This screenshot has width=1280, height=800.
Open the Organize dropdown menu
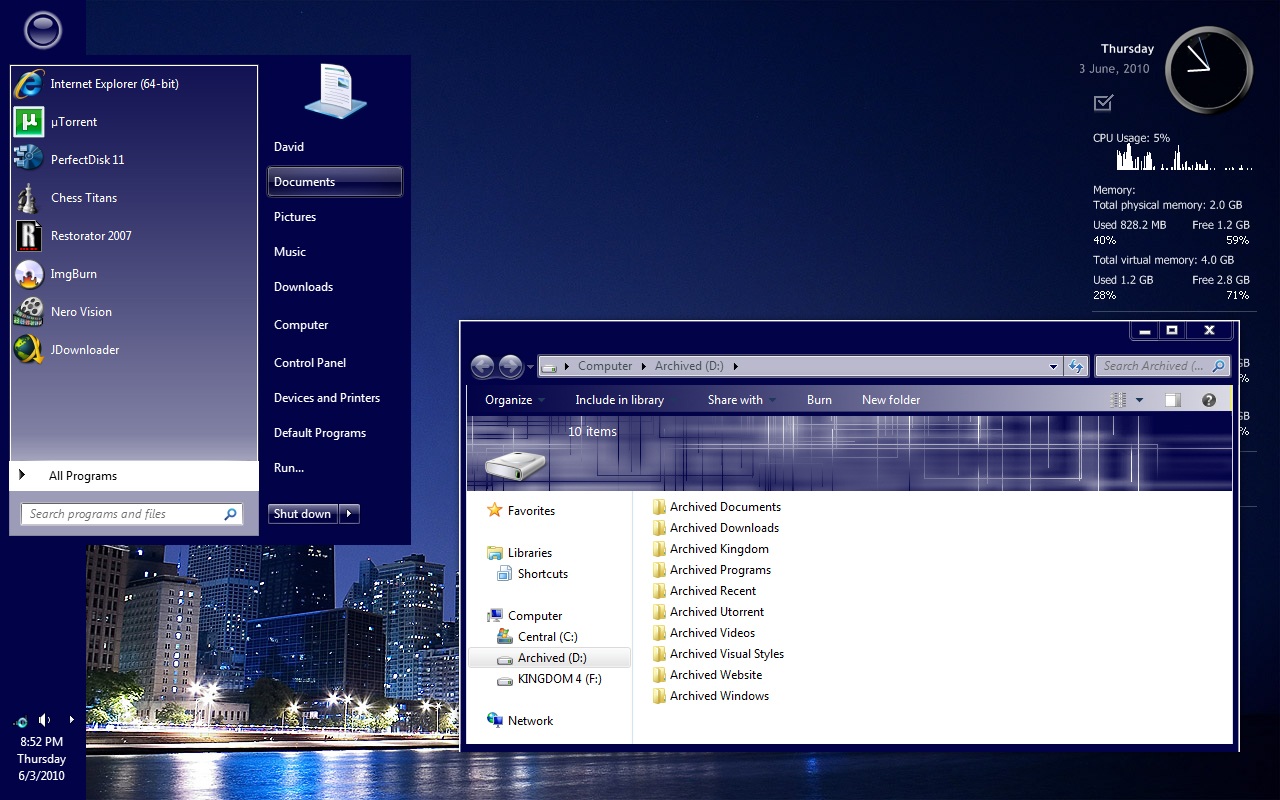pos(515,400)
